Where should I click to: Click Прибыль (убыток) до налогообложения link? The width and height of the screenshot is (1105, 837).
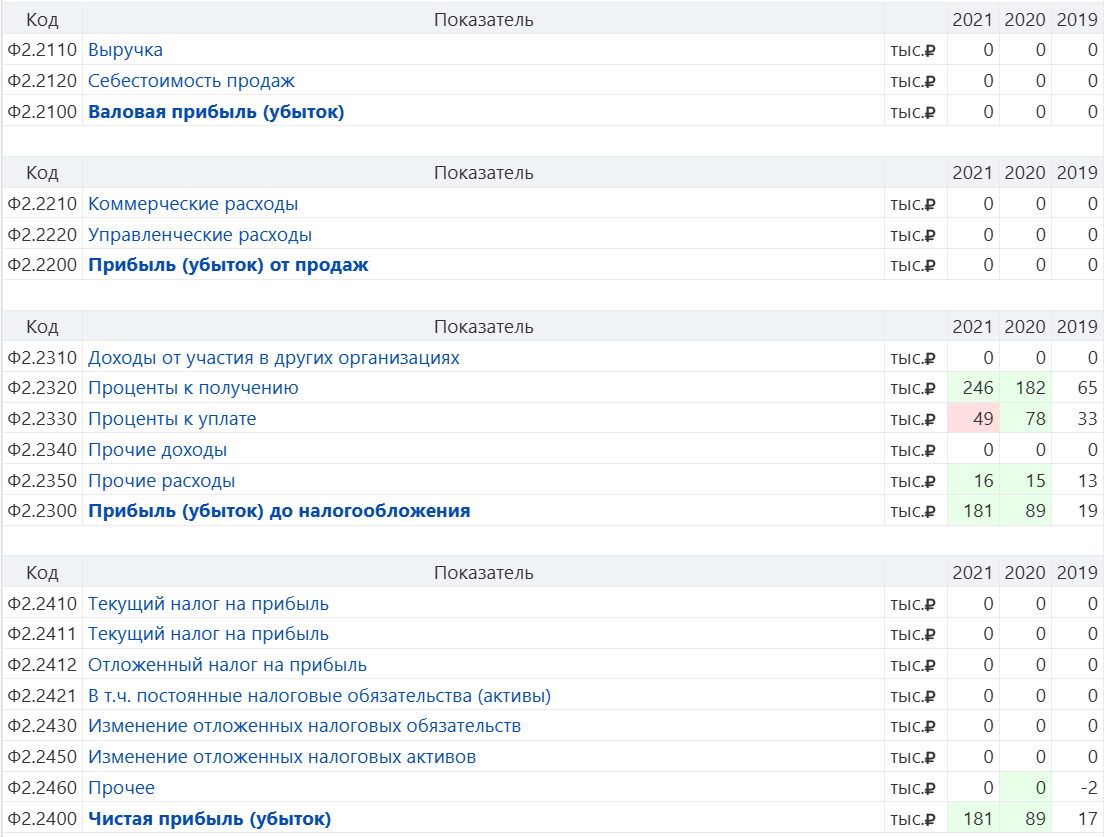279,511
